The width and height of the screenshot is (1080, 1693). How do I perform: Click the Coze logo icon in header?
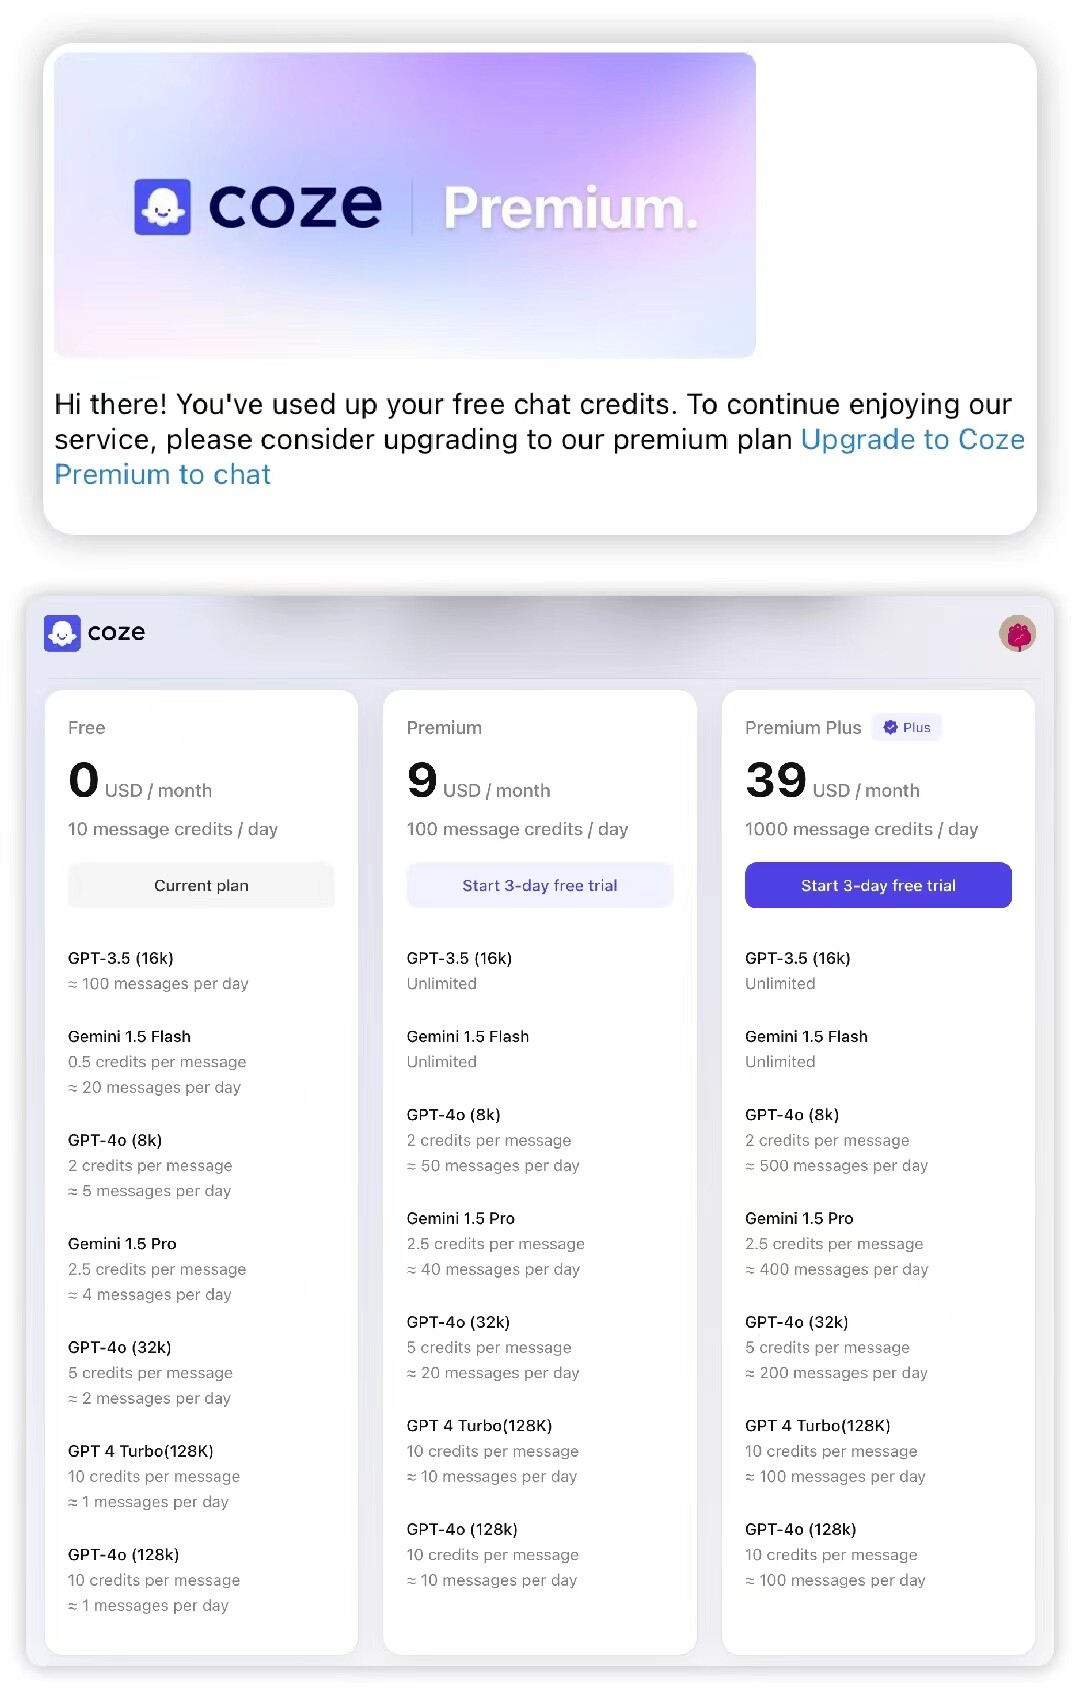pos(62,633)
